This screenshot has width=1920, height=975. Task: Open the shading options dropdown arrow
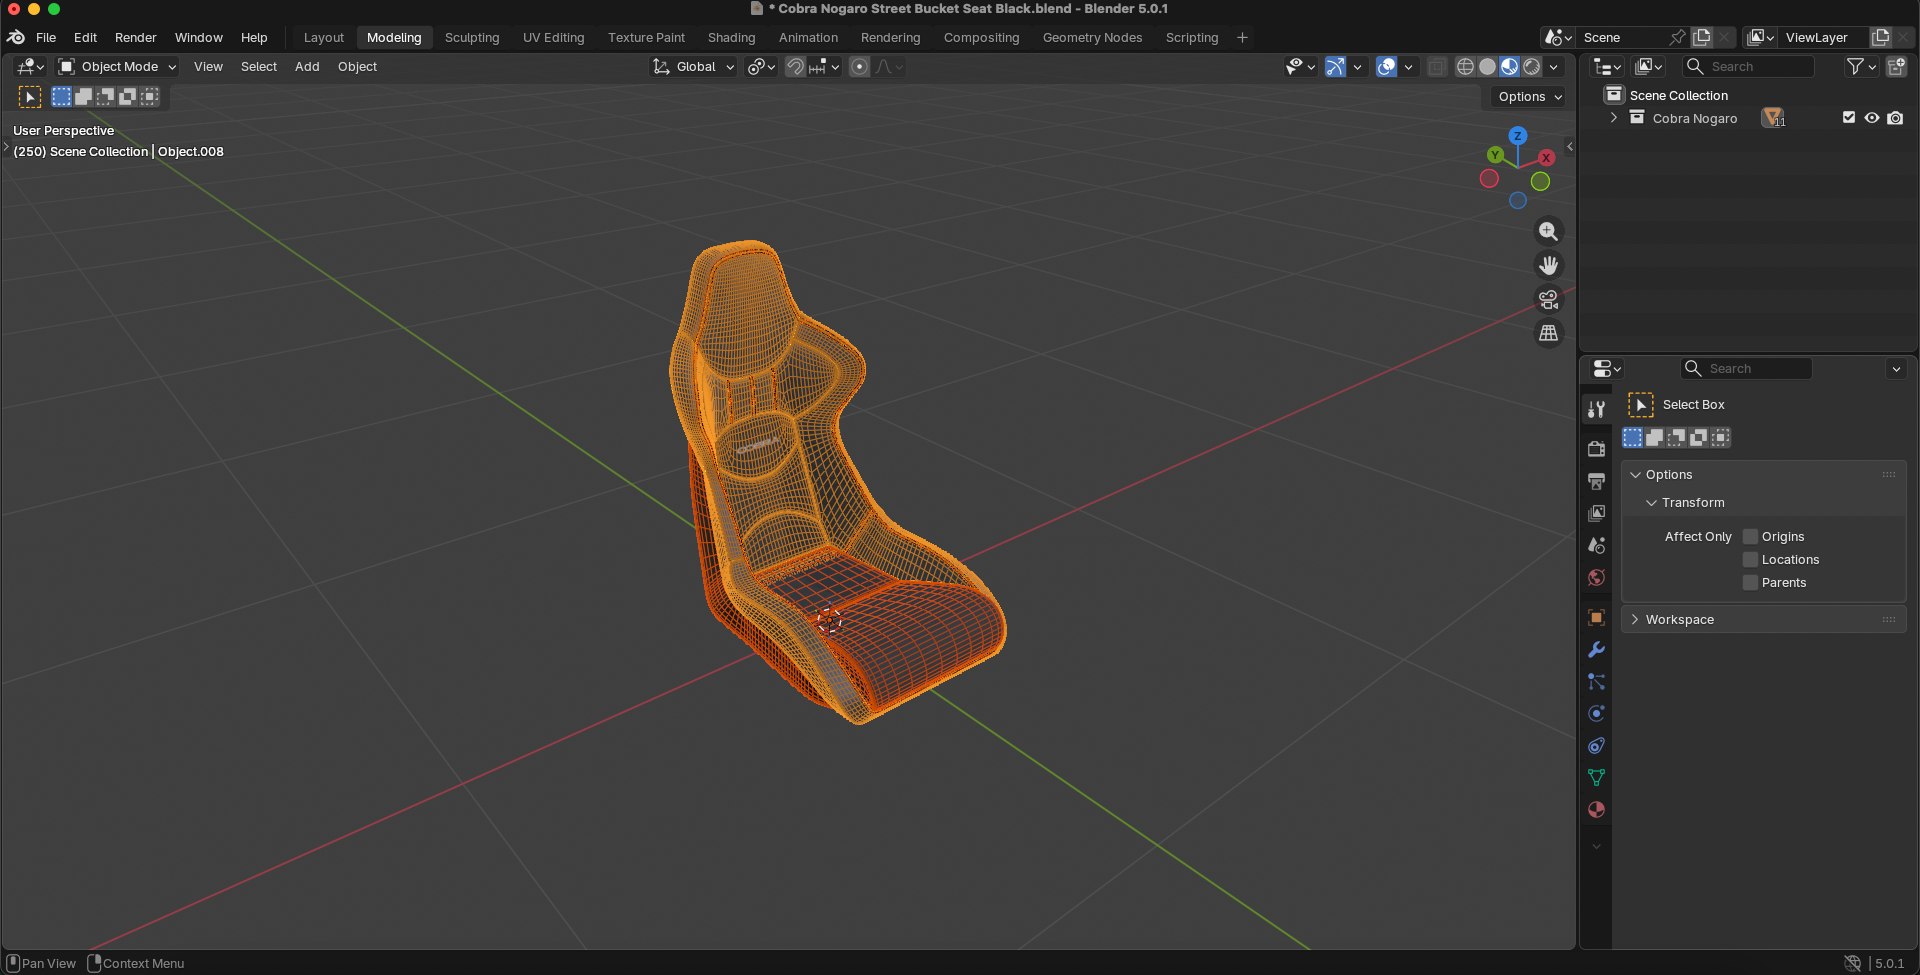point(1553,67)
